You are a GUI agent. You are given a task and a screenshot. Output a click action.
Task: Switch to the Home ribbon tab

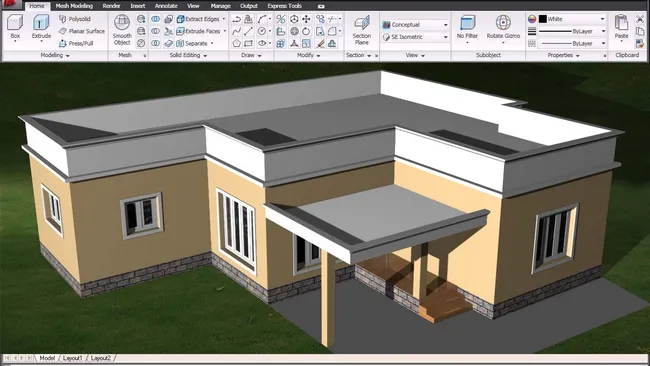click(37, 6)
